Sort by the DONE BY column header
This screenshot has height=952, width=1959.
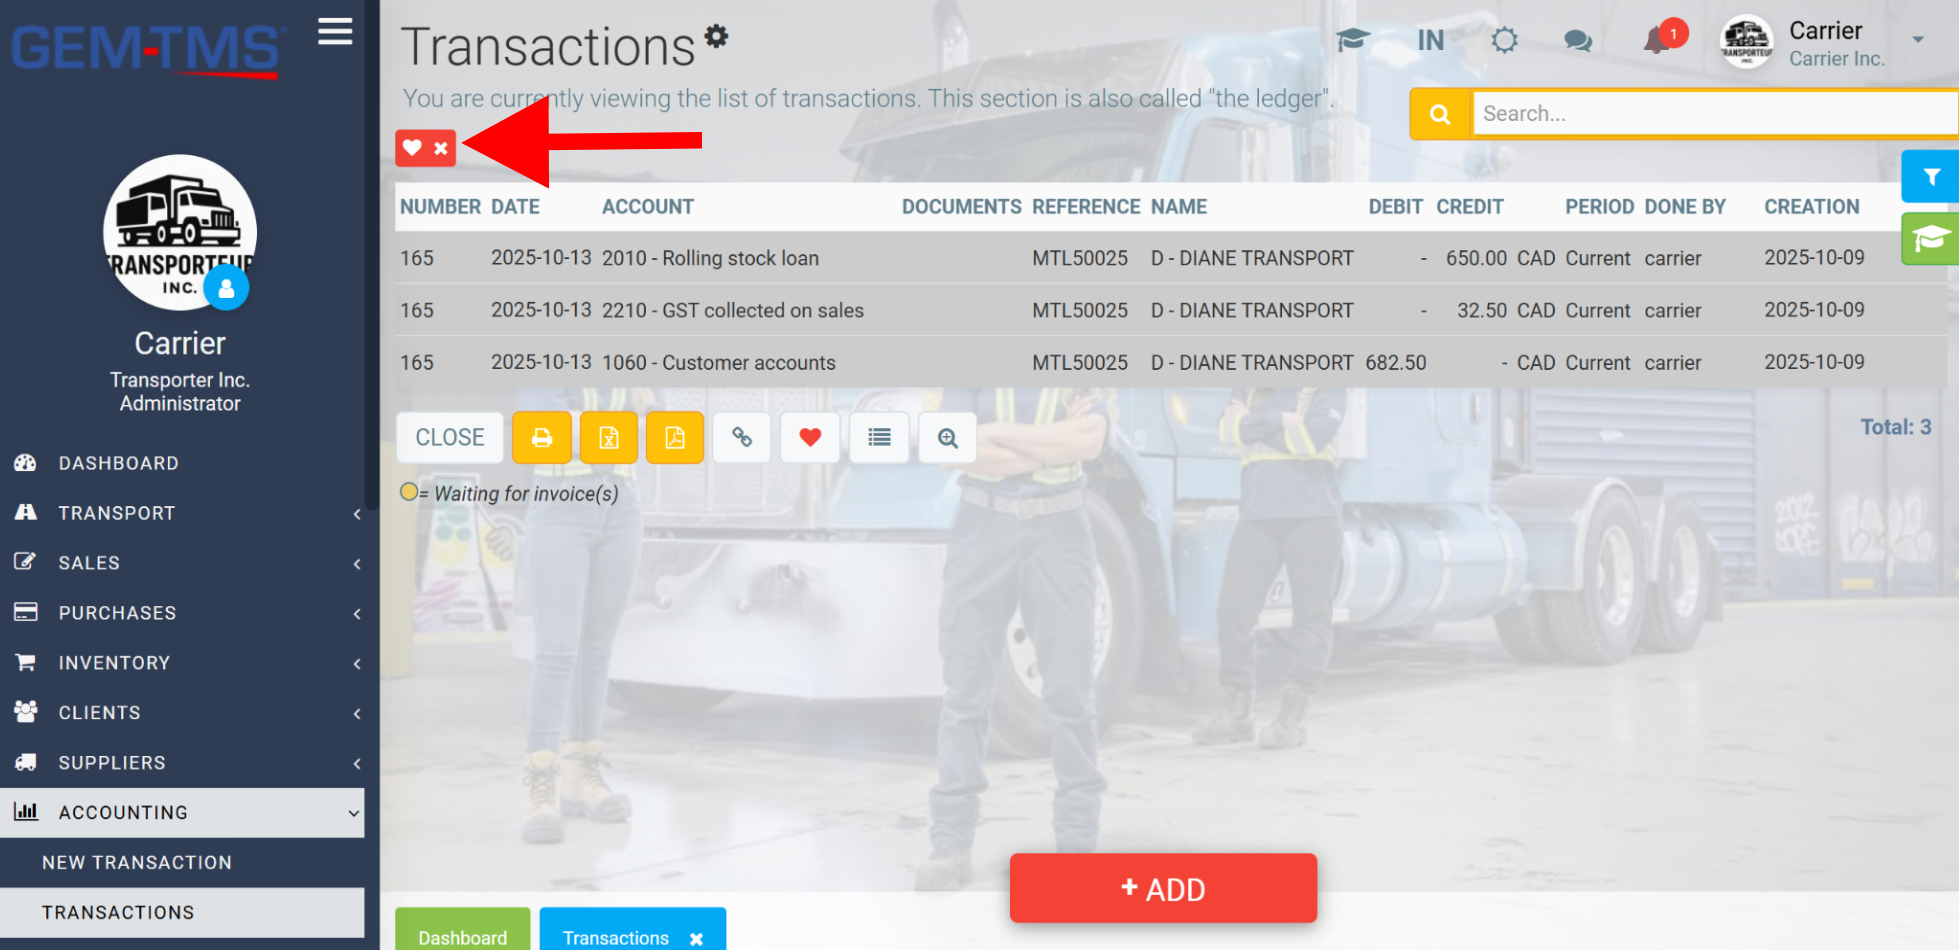coord(1685,207)
